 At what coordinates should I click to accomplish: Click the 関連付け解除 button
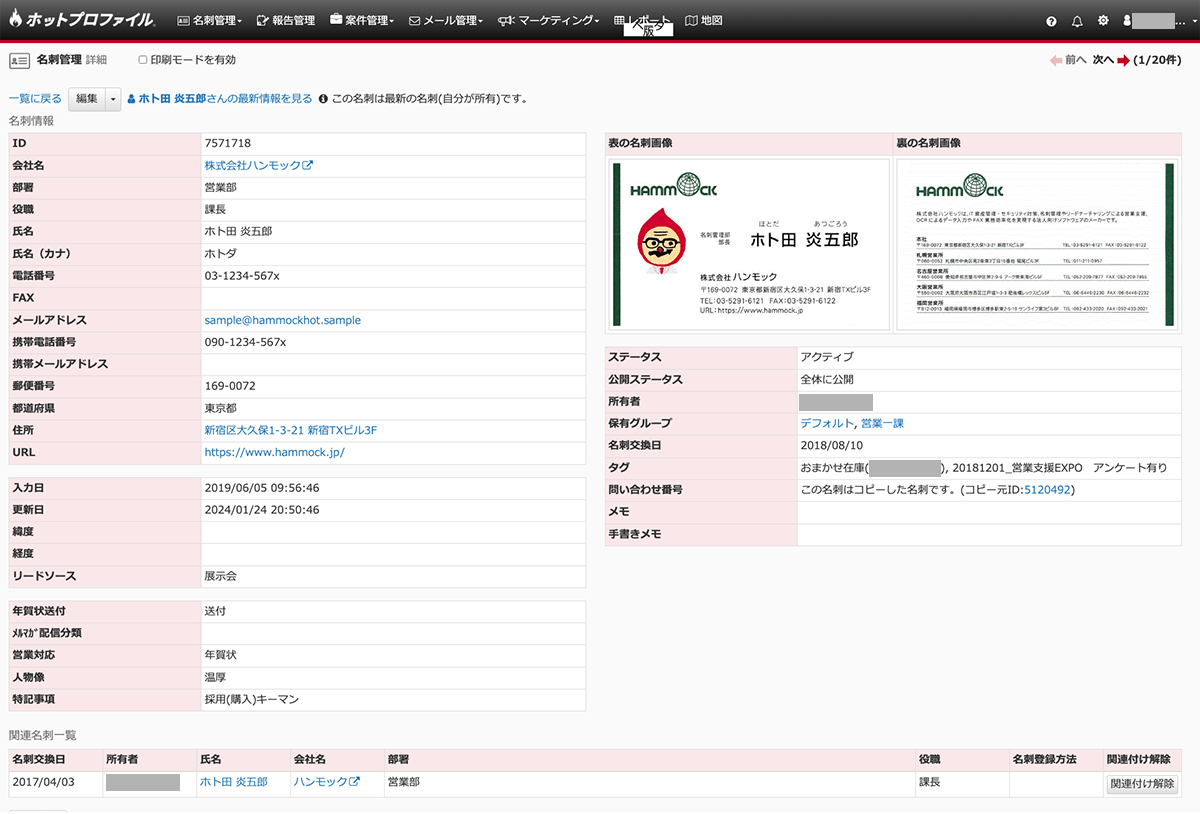click(x=1142, y=784)
